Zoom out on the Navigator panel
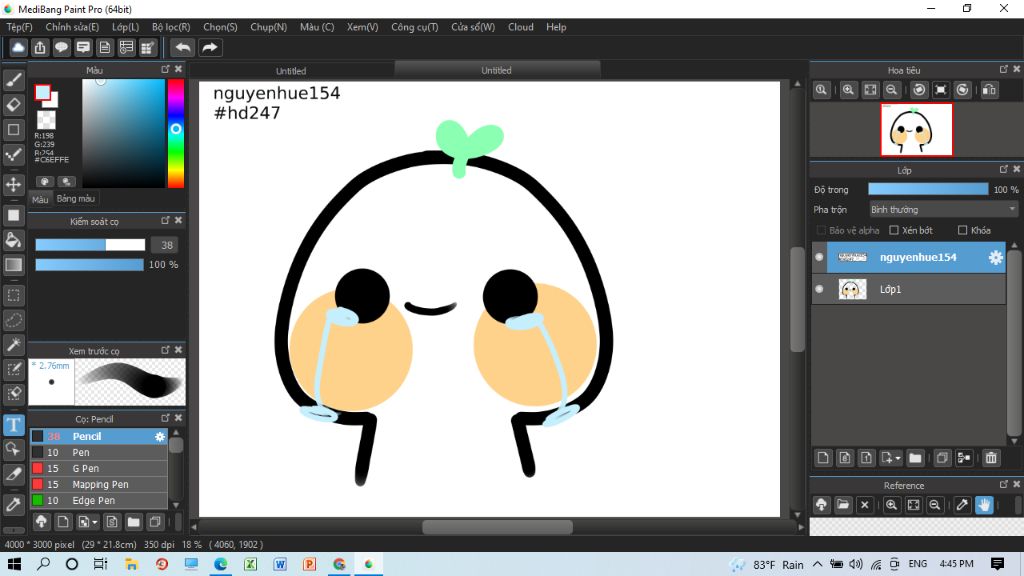This screenshot has height=576, width=1024. click(x=891, y=90)
